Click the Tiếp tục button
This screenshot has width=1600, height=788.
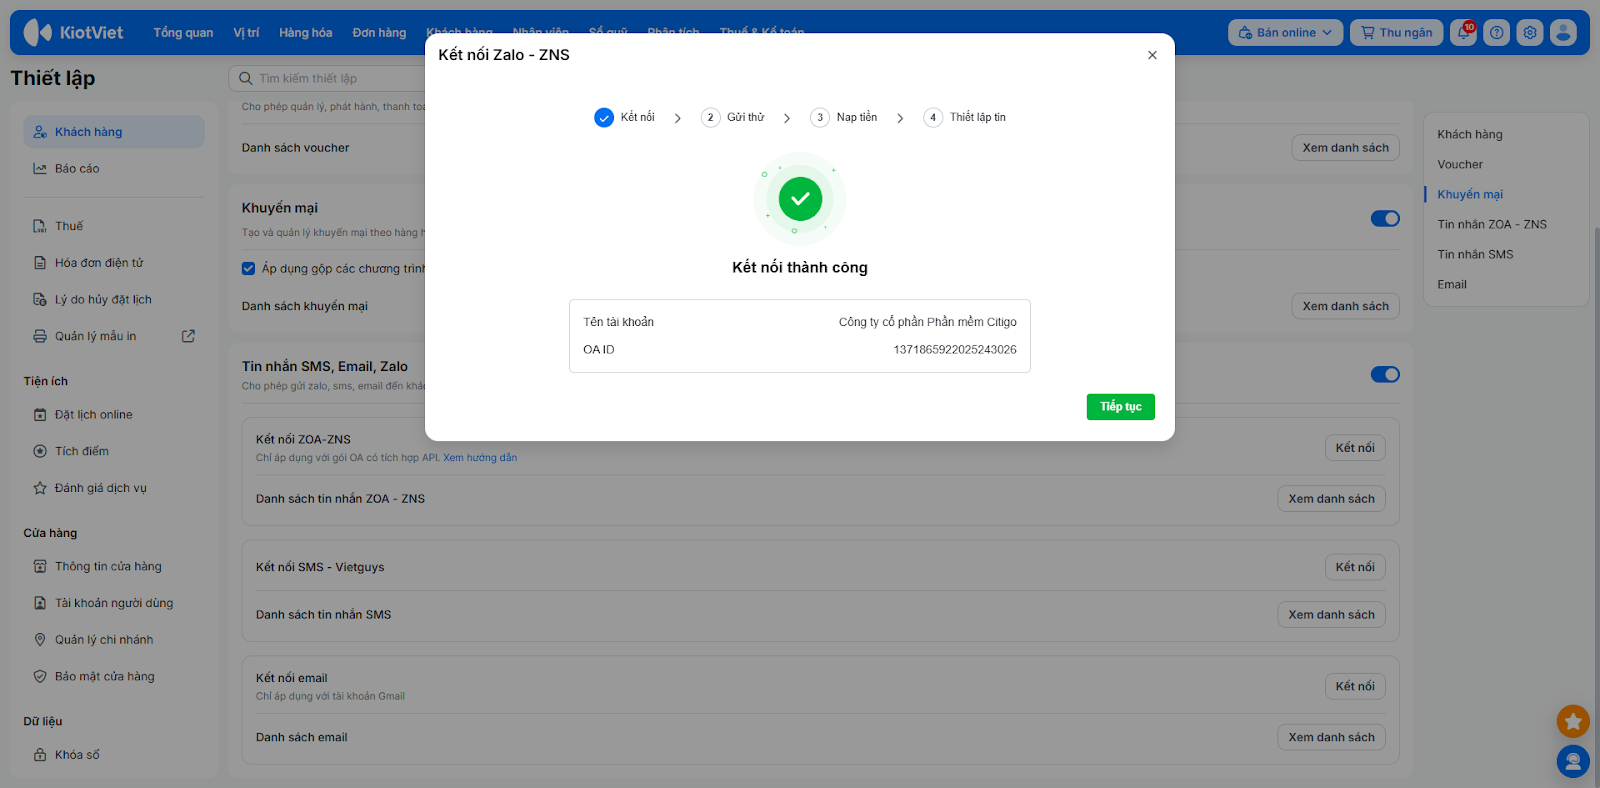coord(1121,407)
